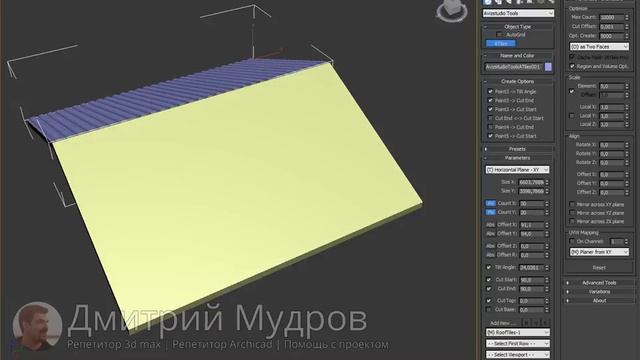Open the Horizontal Plane XY dropdown
Screen dimensions: 640x360
coord(517,170)
